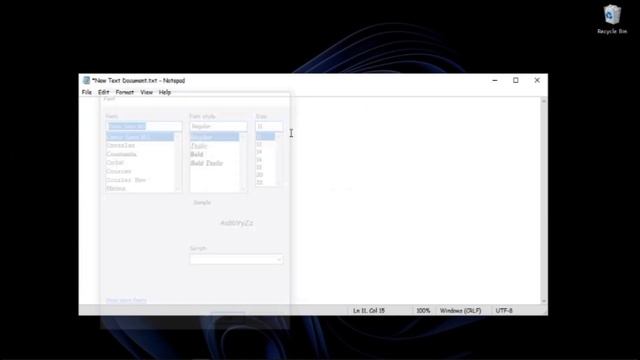This screenshot has height=360, width=640.
Task: Click the font list scrollbar
Action: tap(178, 162)
